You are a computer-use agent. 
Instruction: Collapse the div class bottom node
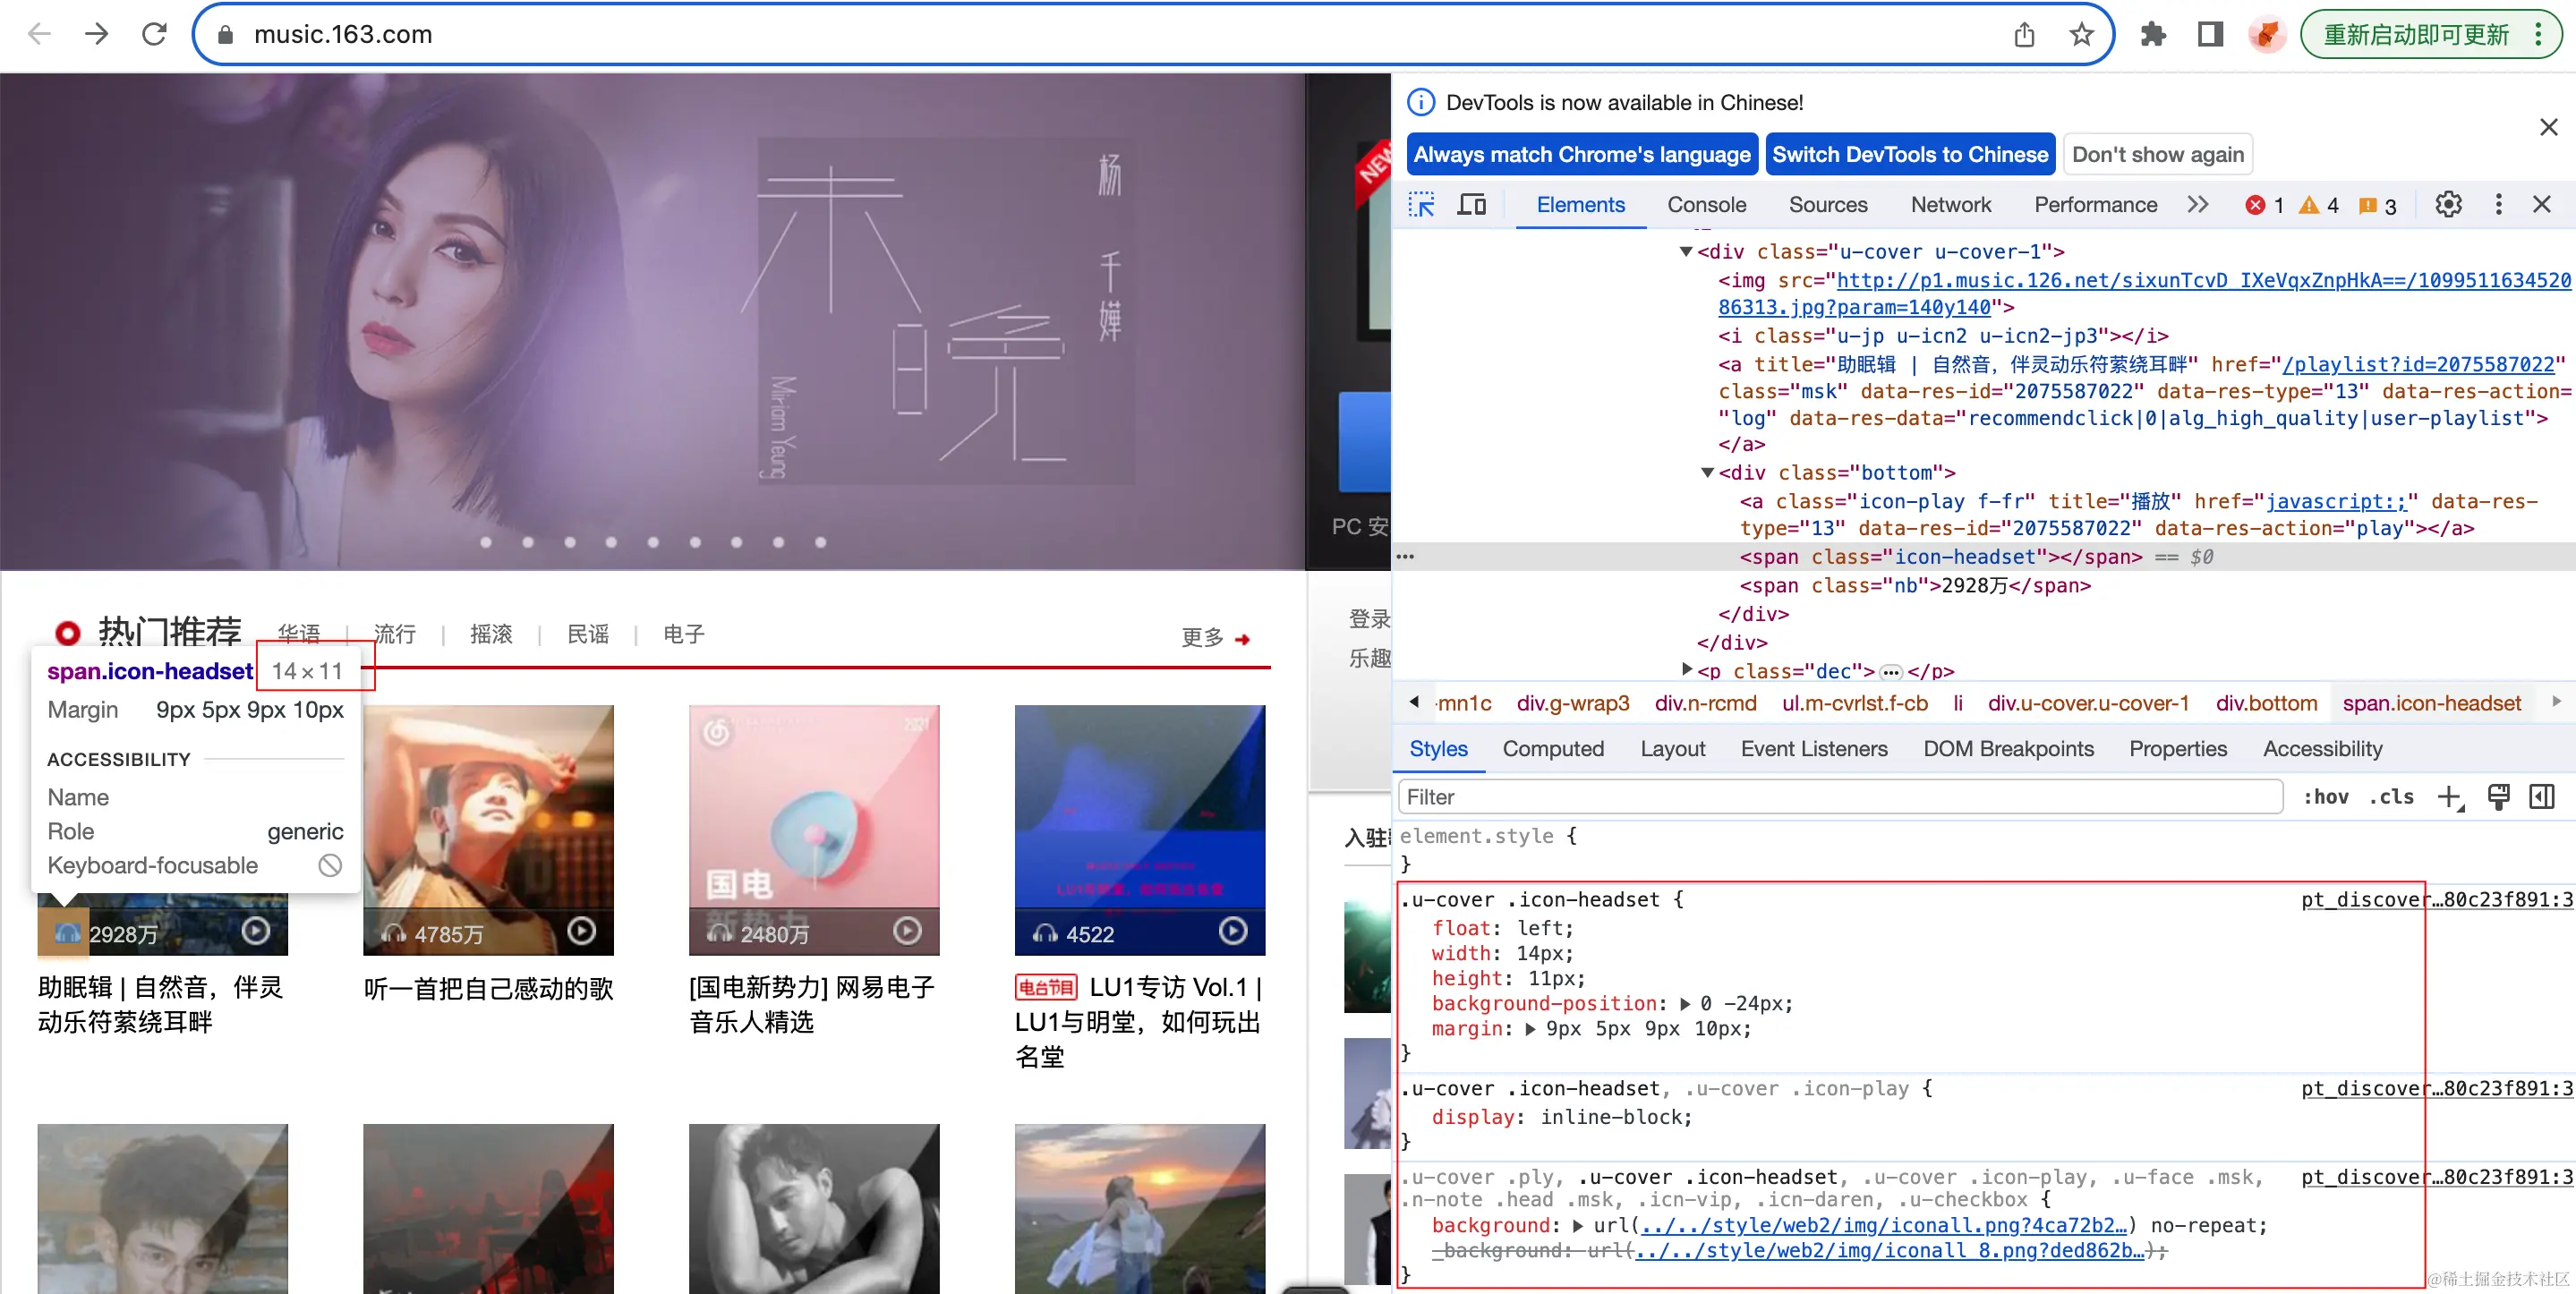(x=1708, y=473)
